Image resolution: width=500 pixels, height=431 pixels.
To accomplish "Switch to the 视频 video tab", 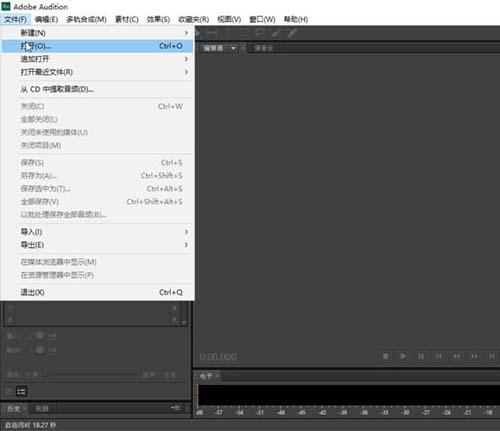I will (42, 408).
